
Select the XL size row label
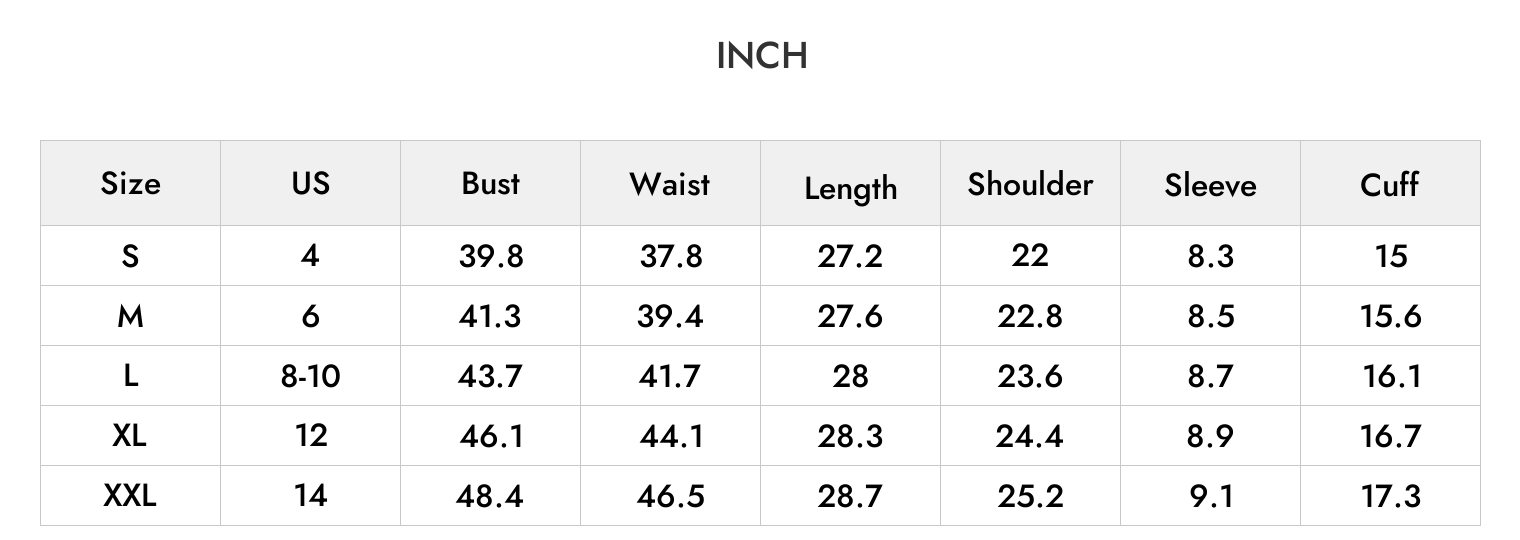130,436
